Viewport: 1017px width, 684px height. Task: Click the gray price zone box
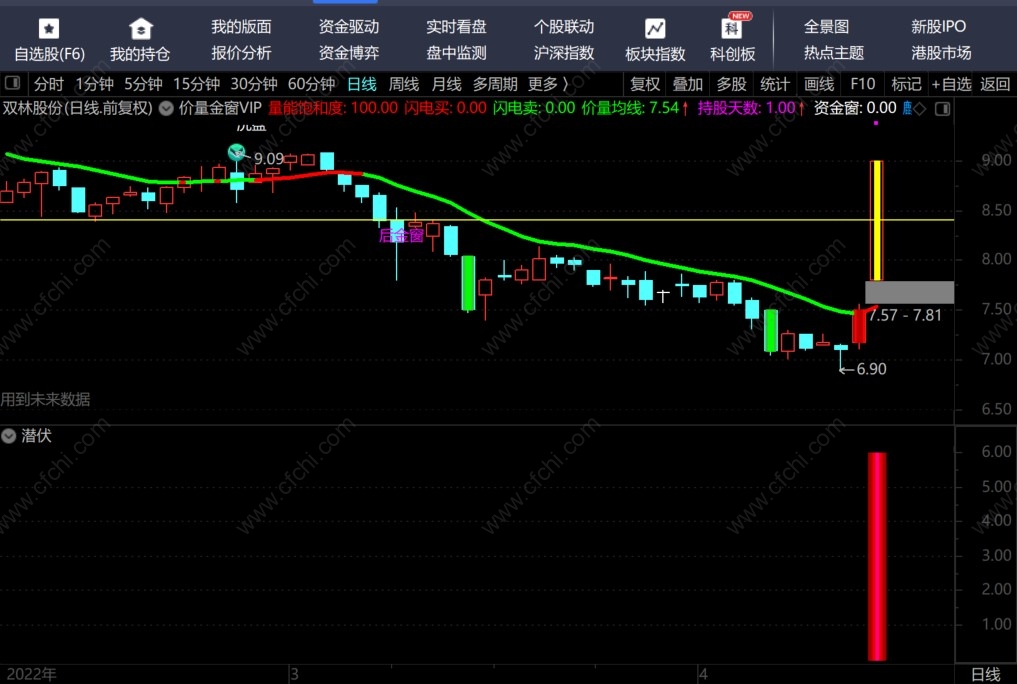coord(909,292)
